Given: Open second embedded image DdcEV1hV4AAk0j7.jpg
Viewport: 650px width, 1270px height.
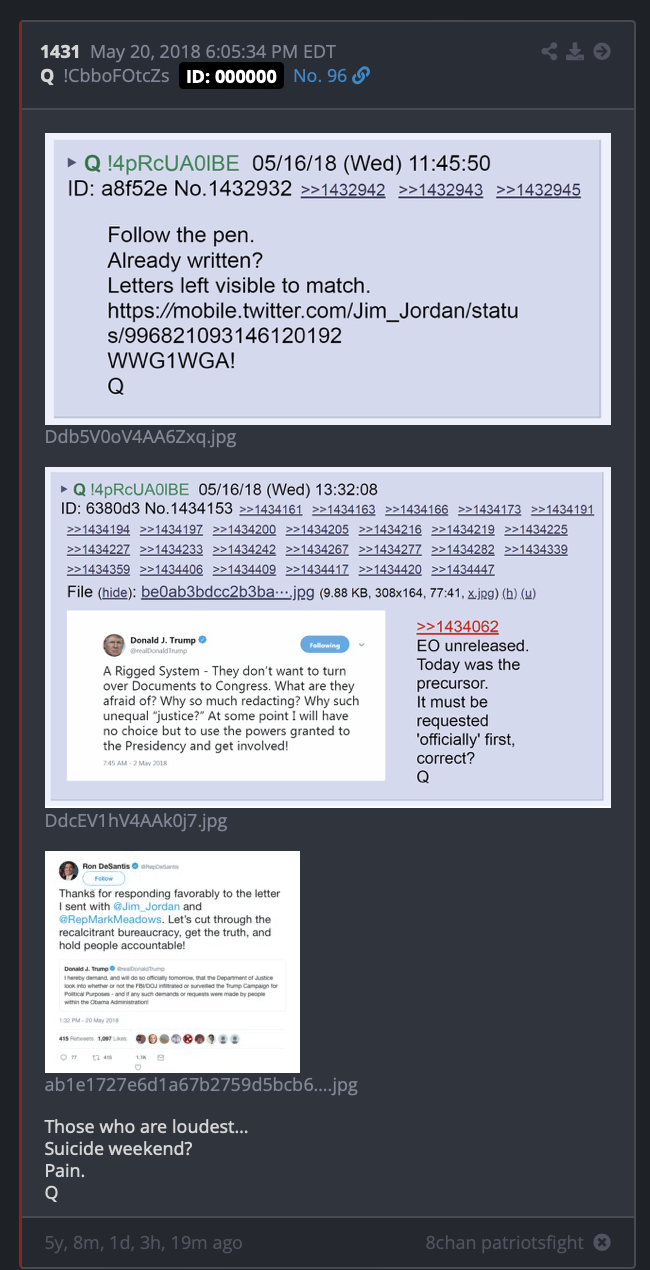Looking at the screenshot, I should [328, 637].
